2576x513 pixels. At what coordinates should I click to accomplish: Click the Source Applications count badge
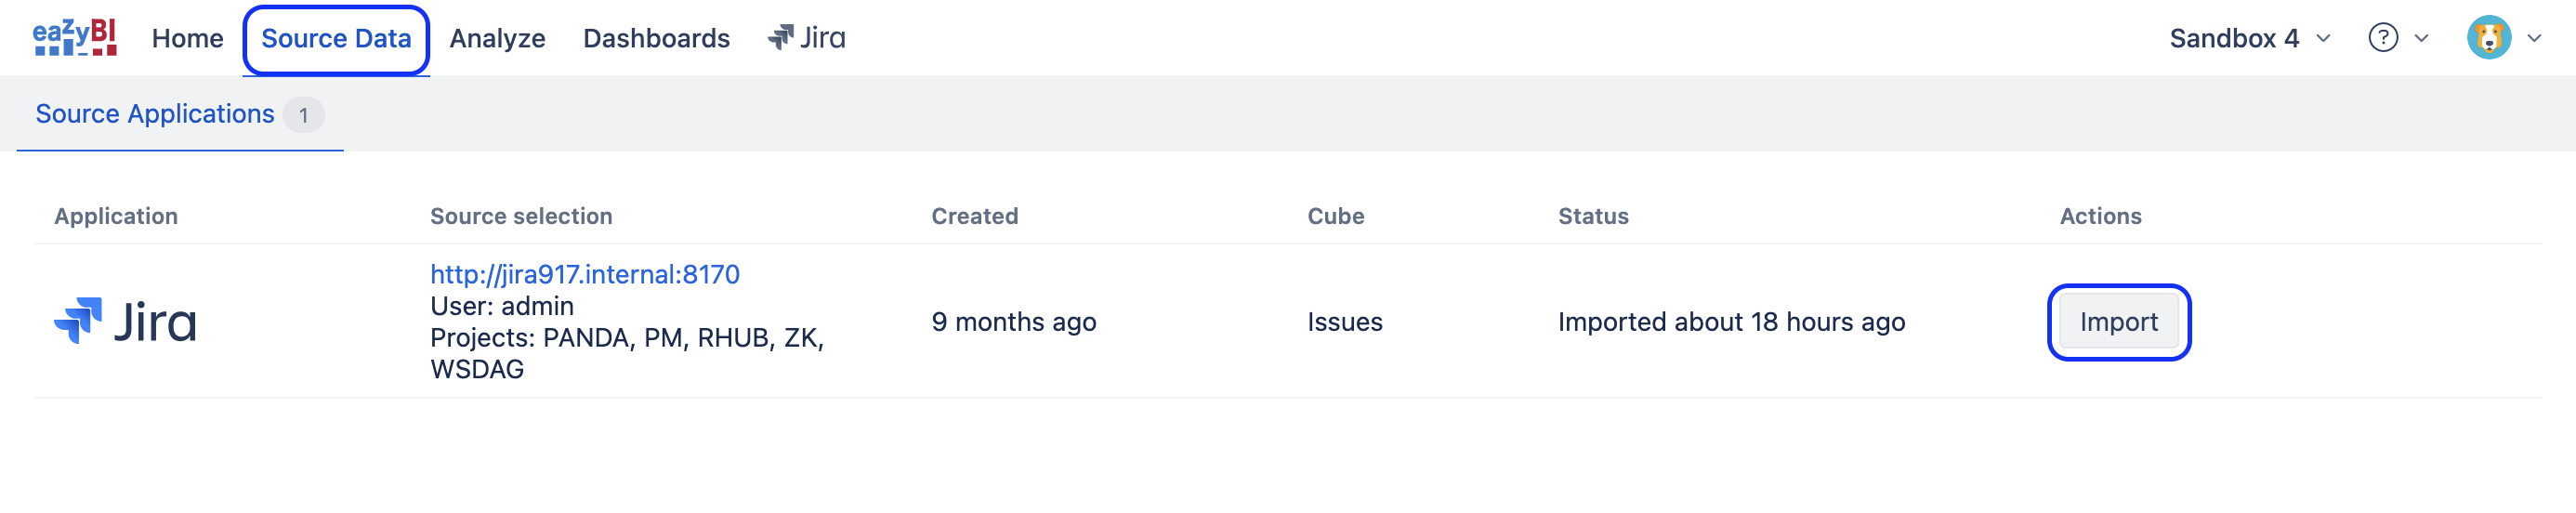303,115
